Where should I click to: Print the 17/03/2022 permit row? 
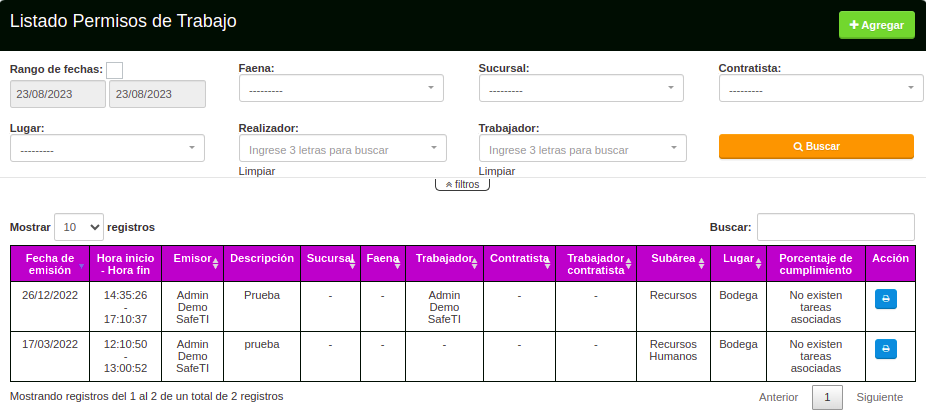click(886, 349)
